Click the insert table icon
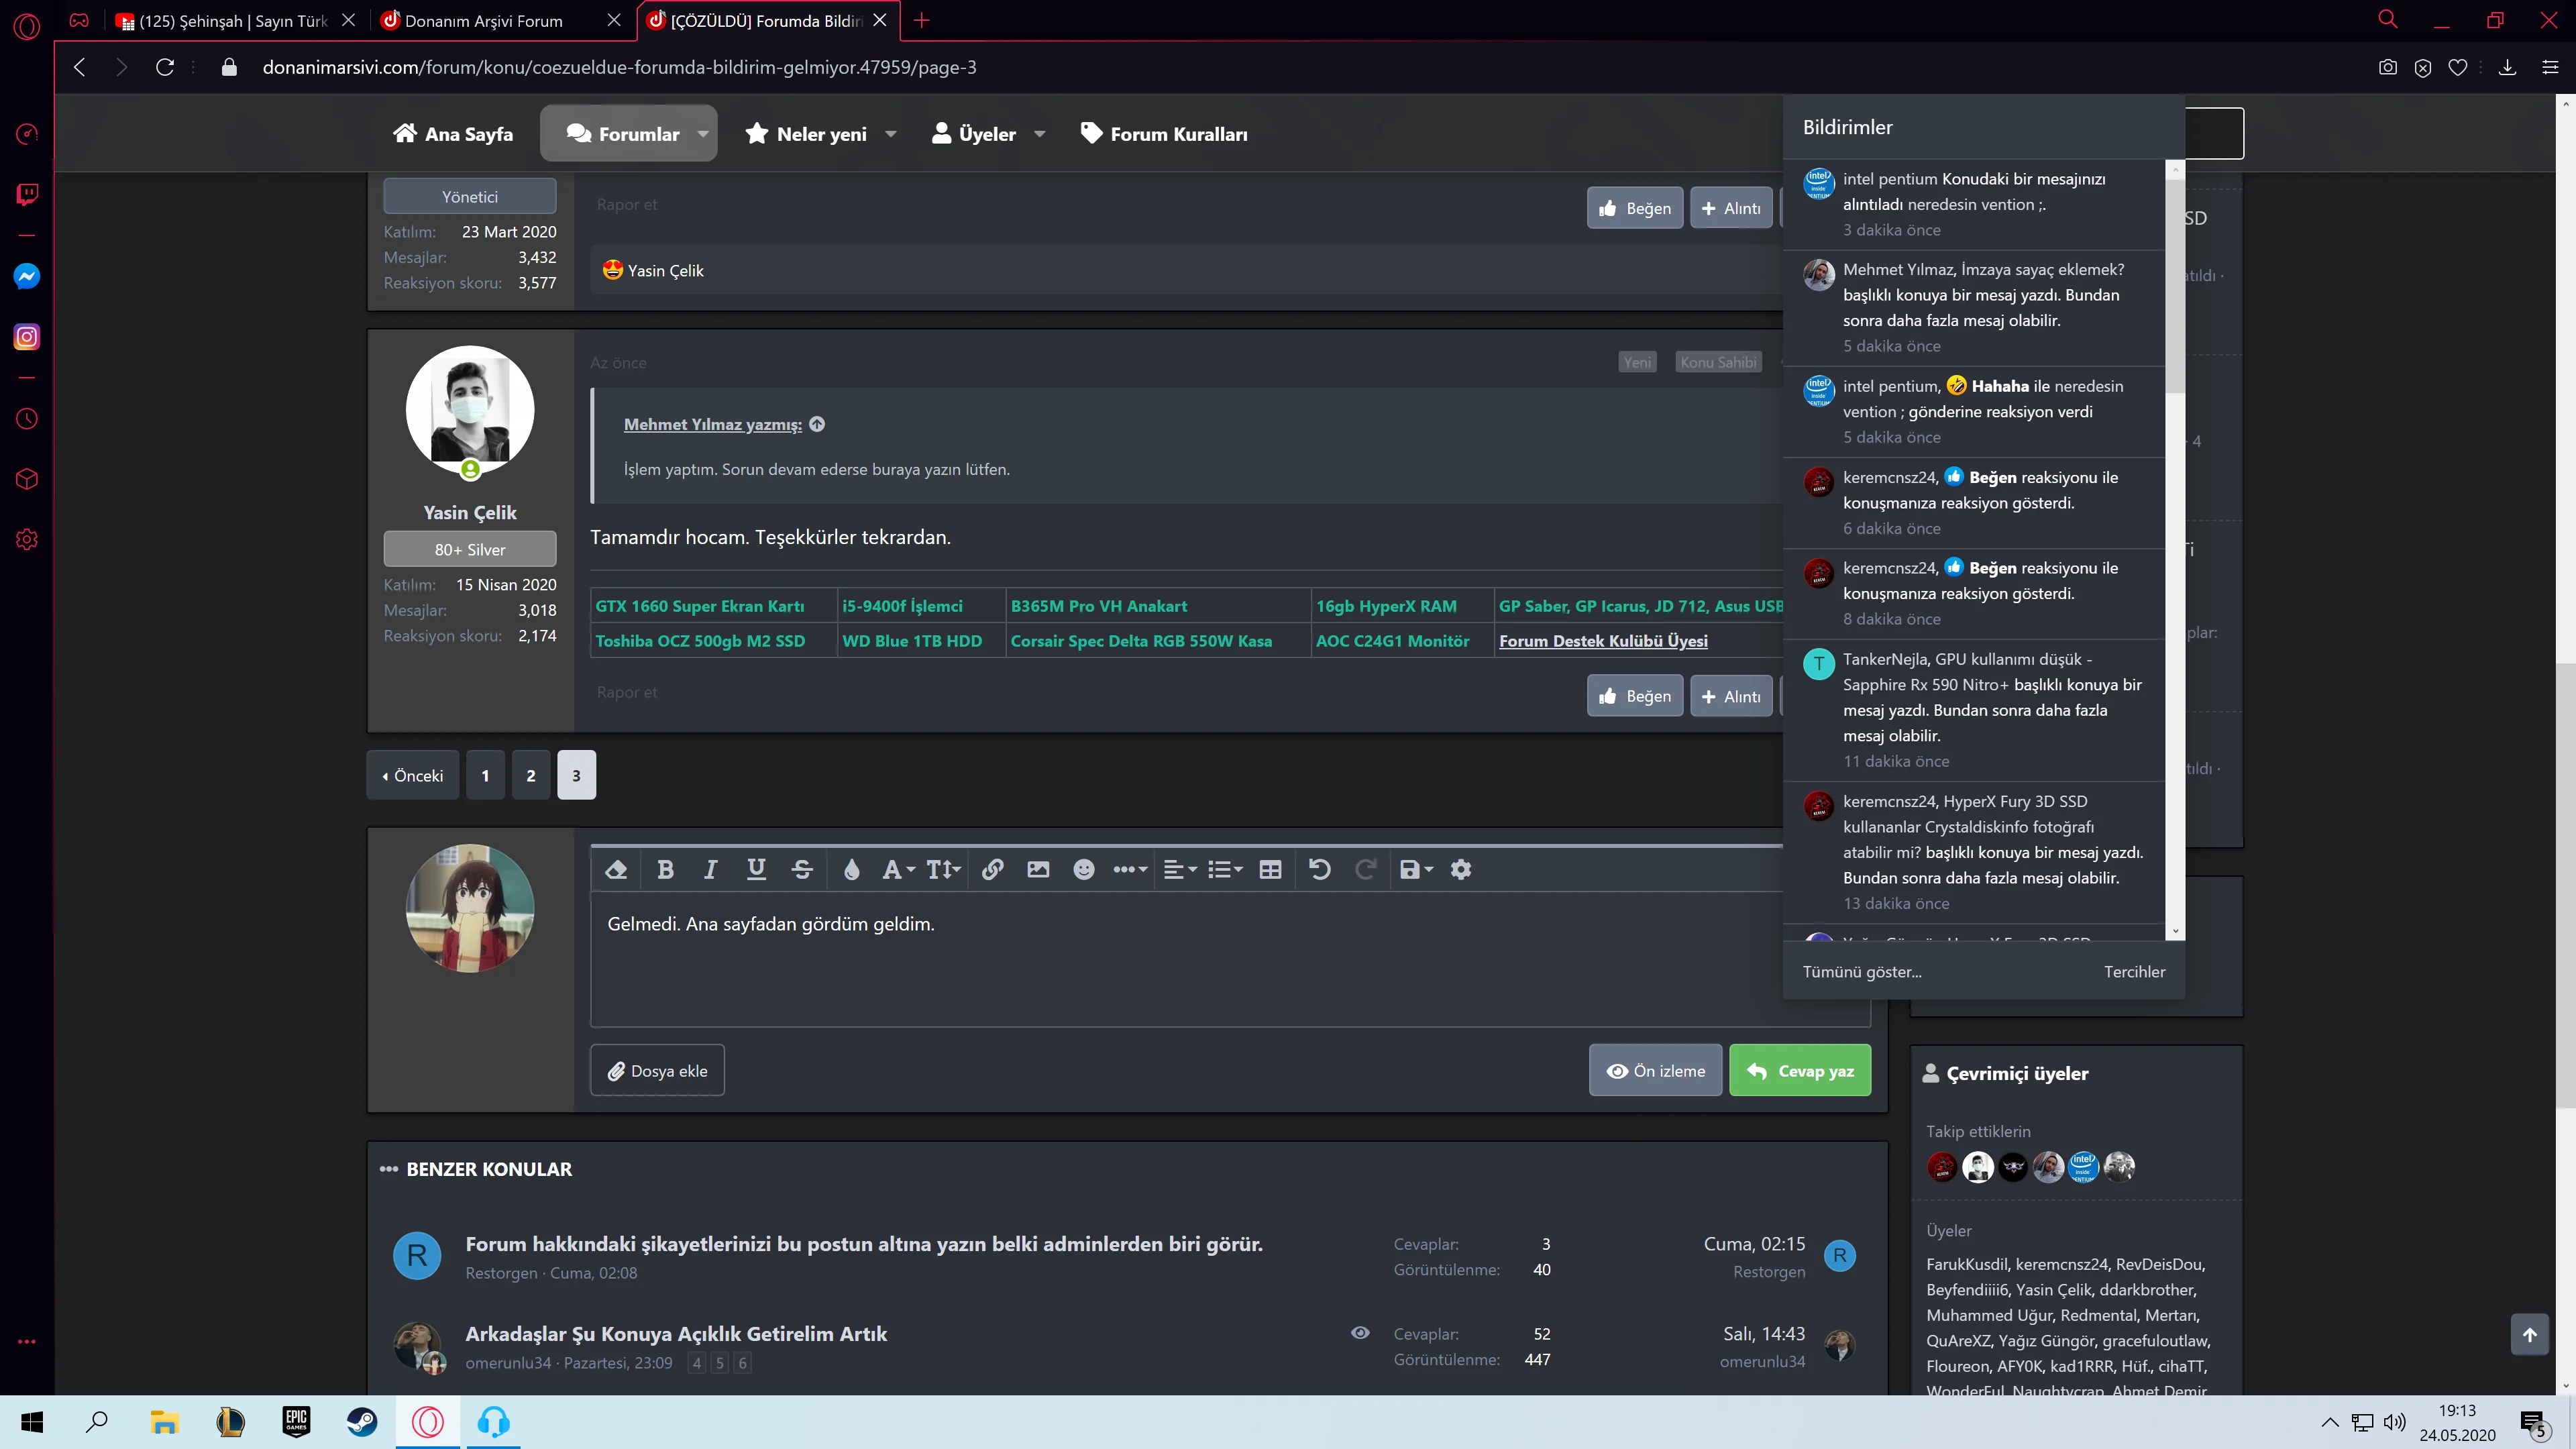 (x=1270, y=869)
